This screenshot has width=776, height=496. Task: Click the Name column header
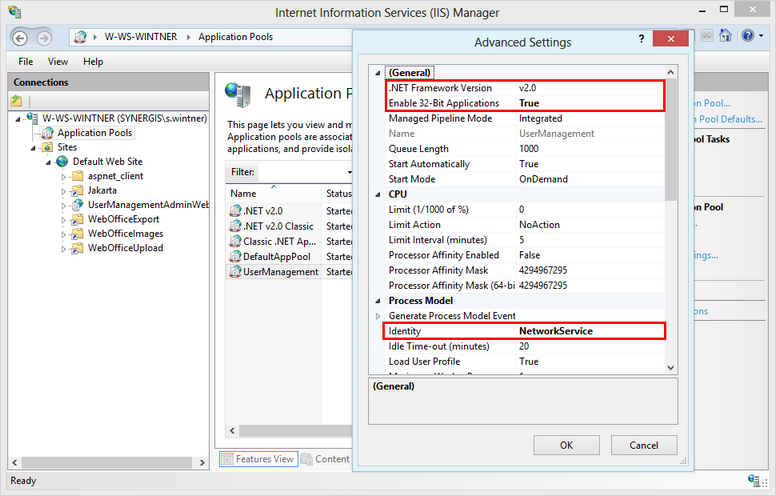click(x=273, y=194)
